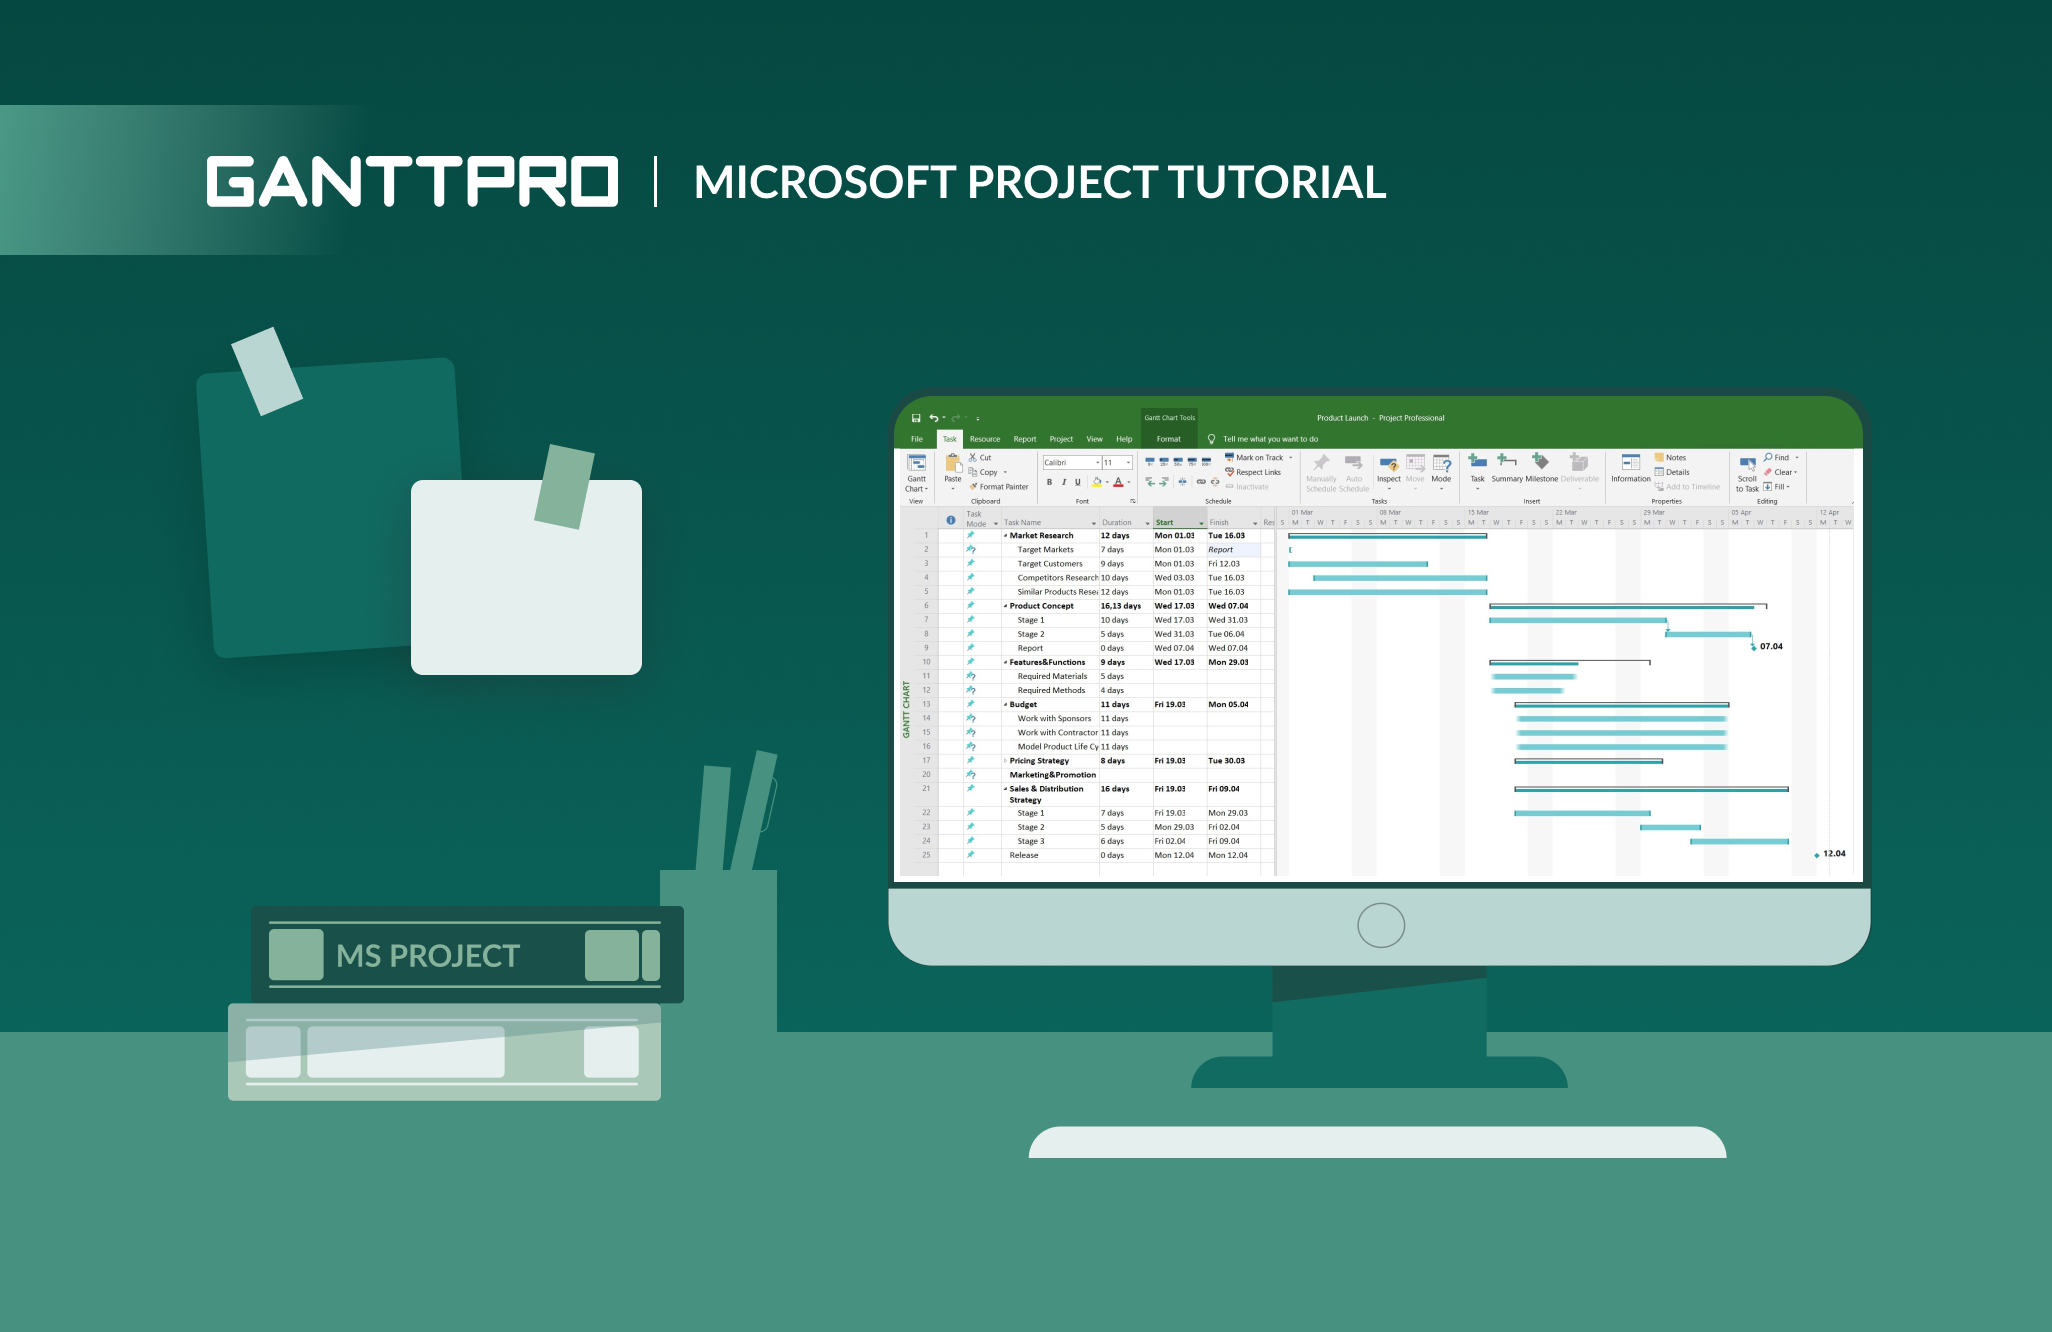The height and width of the screenshot is (1332, 2052).
Task: Open the font size 11 dropdown
Action: 1129,462
